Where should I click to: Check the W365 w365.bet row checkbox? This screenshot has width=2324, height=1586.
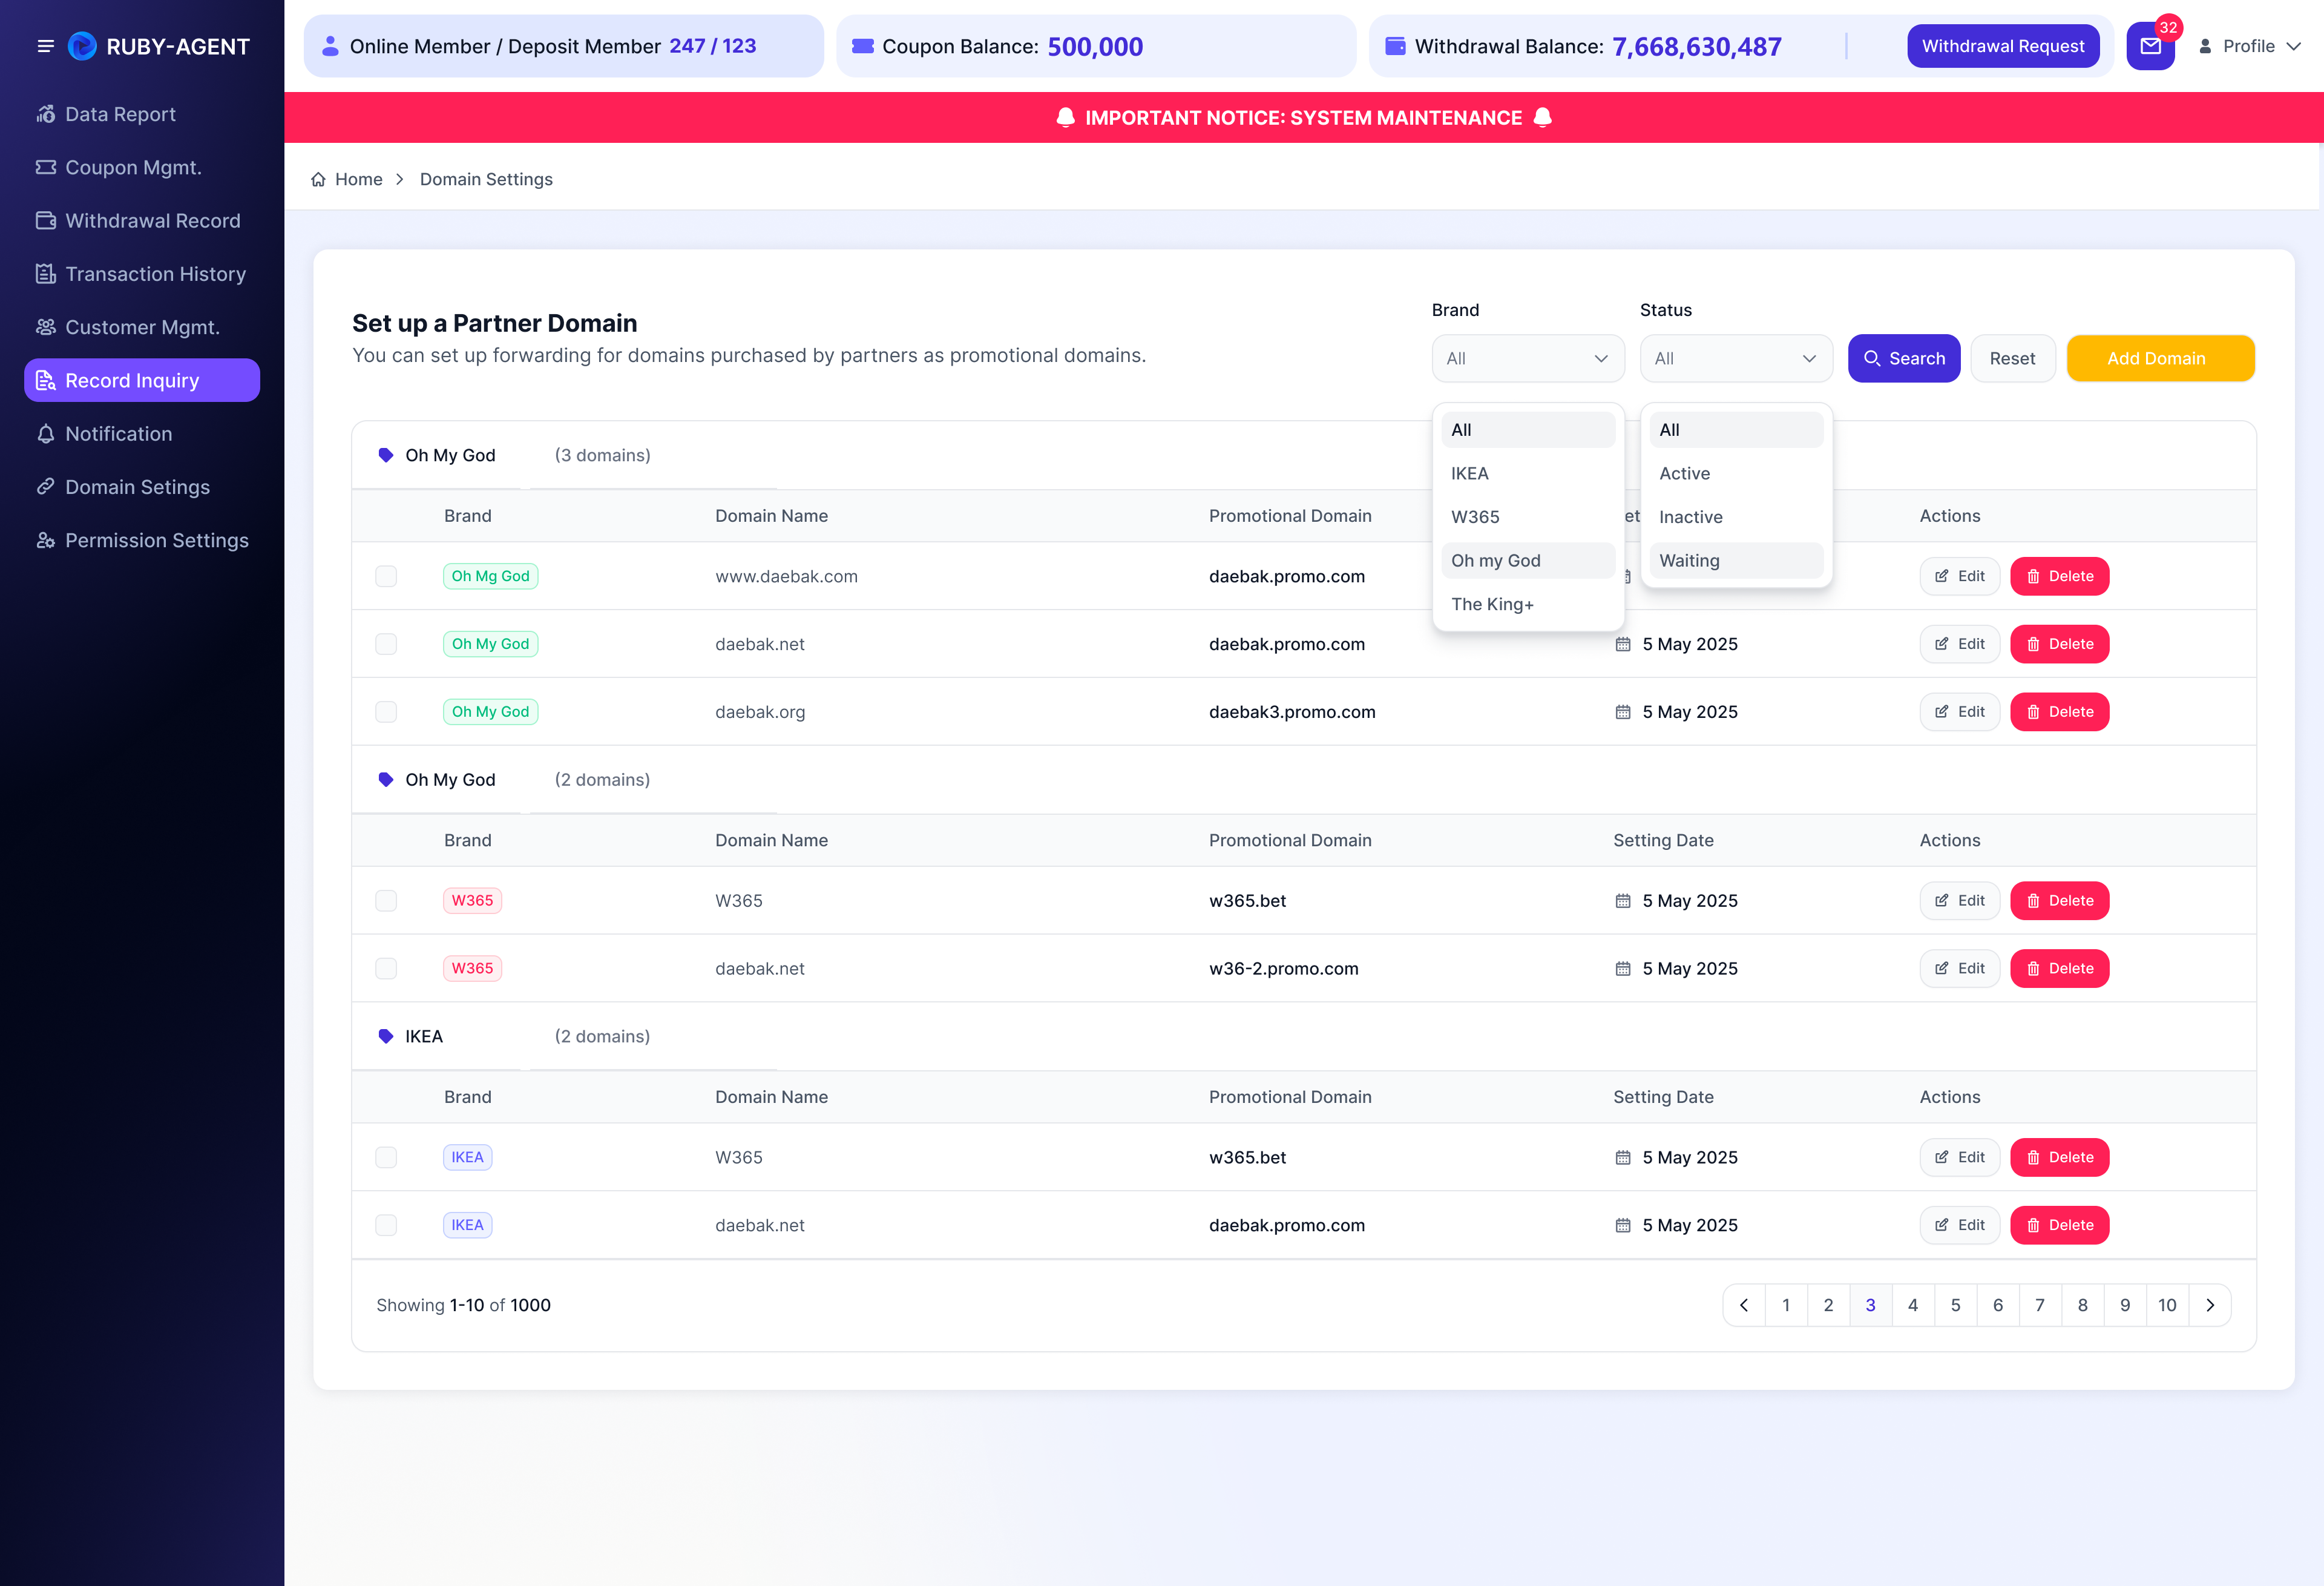(x=386, y=901)
